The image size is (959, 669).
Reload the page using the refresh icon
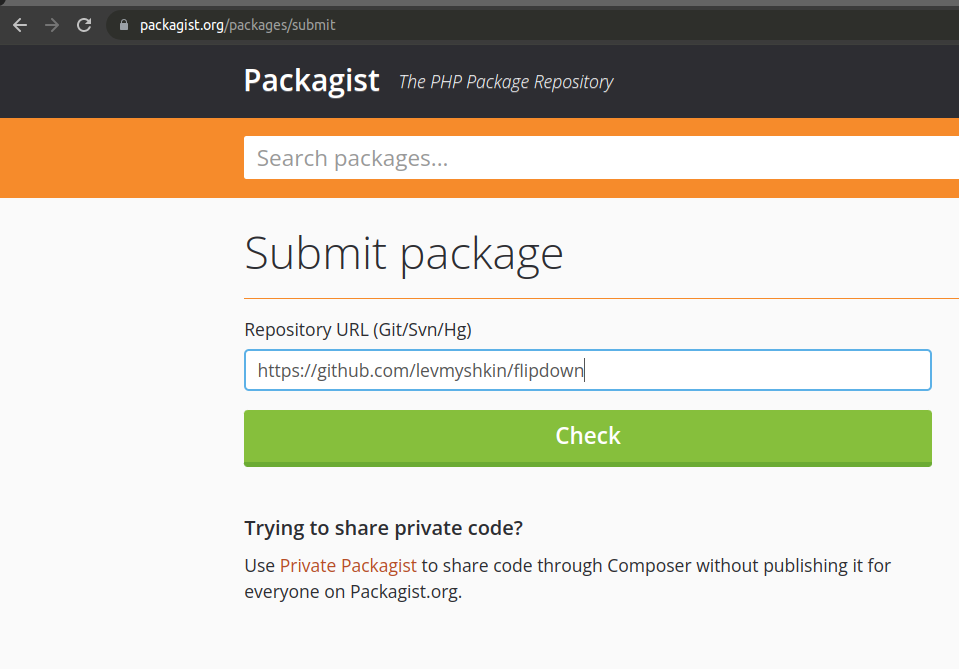click(x=83, y=24)
